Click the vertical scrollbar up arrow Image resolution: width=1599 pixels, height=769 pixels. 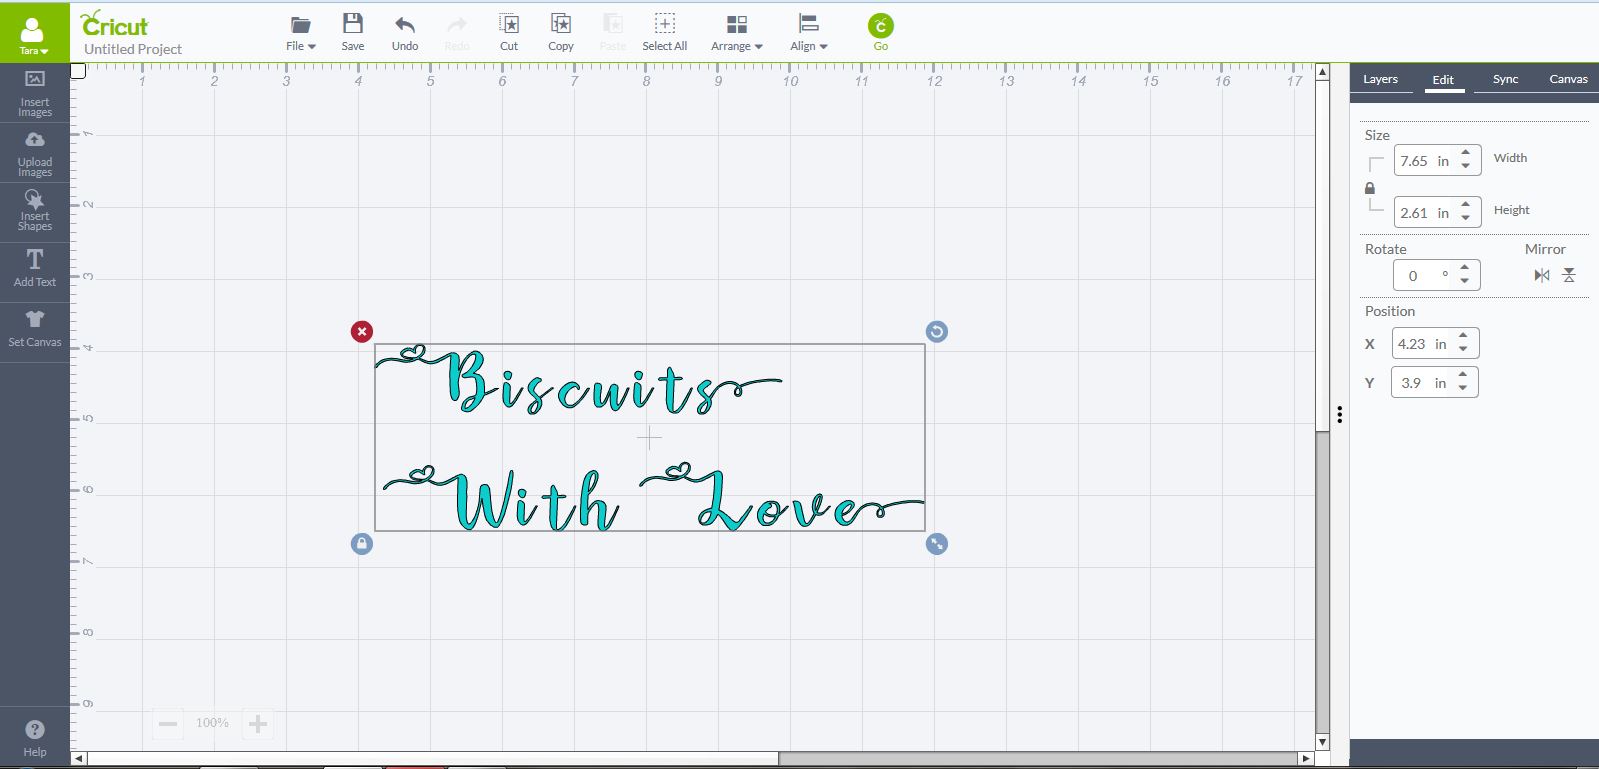coord(1323,72)
